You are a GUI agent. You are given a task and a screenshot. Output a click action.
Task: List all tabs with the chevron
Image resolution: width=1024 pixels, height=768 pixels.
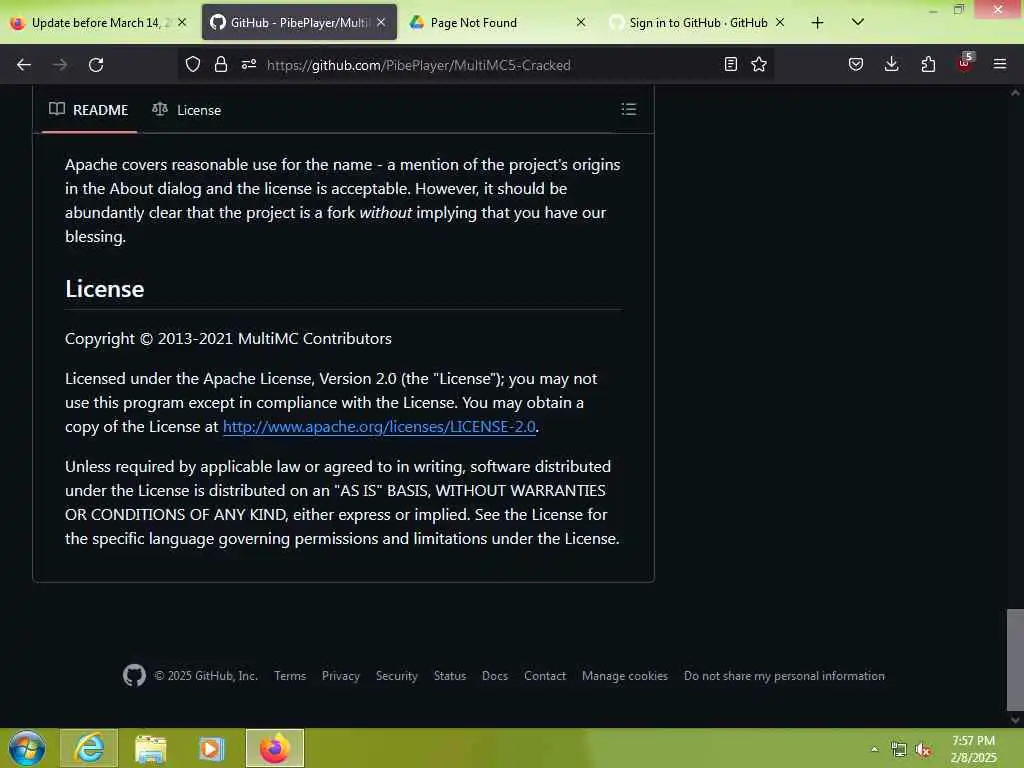point(858,22)
